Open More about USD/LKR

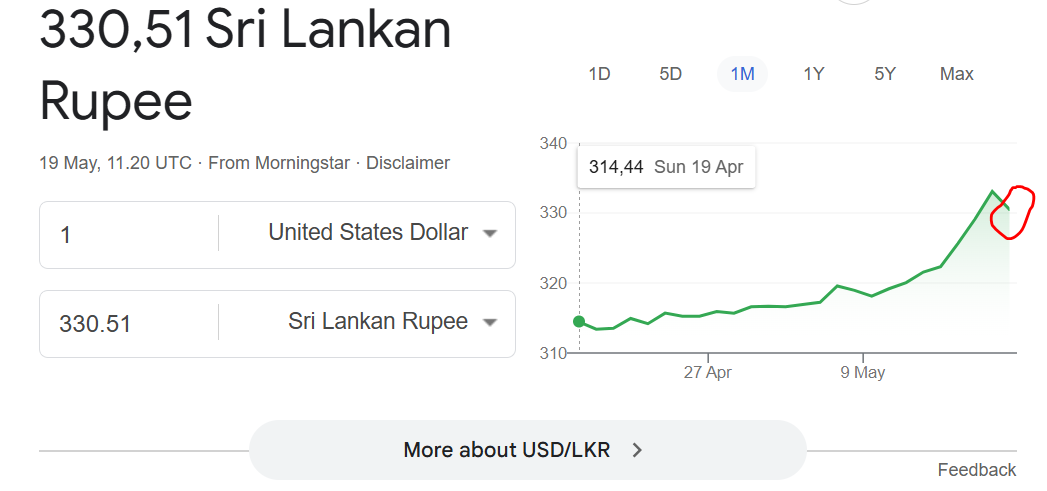(x=528, y=450)
